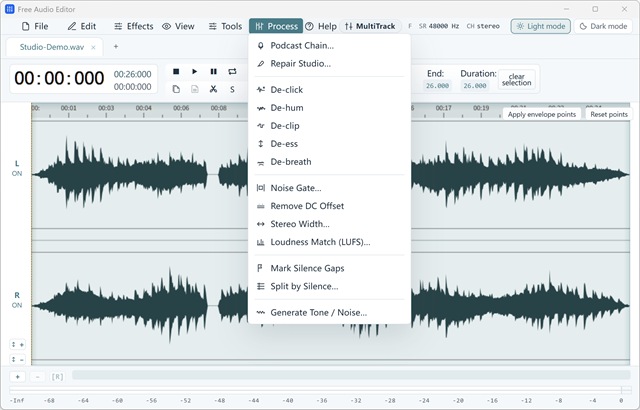Click the Free Audio Editor app icon
Screen dimensions: 640x410
click(x=9, y=9)
